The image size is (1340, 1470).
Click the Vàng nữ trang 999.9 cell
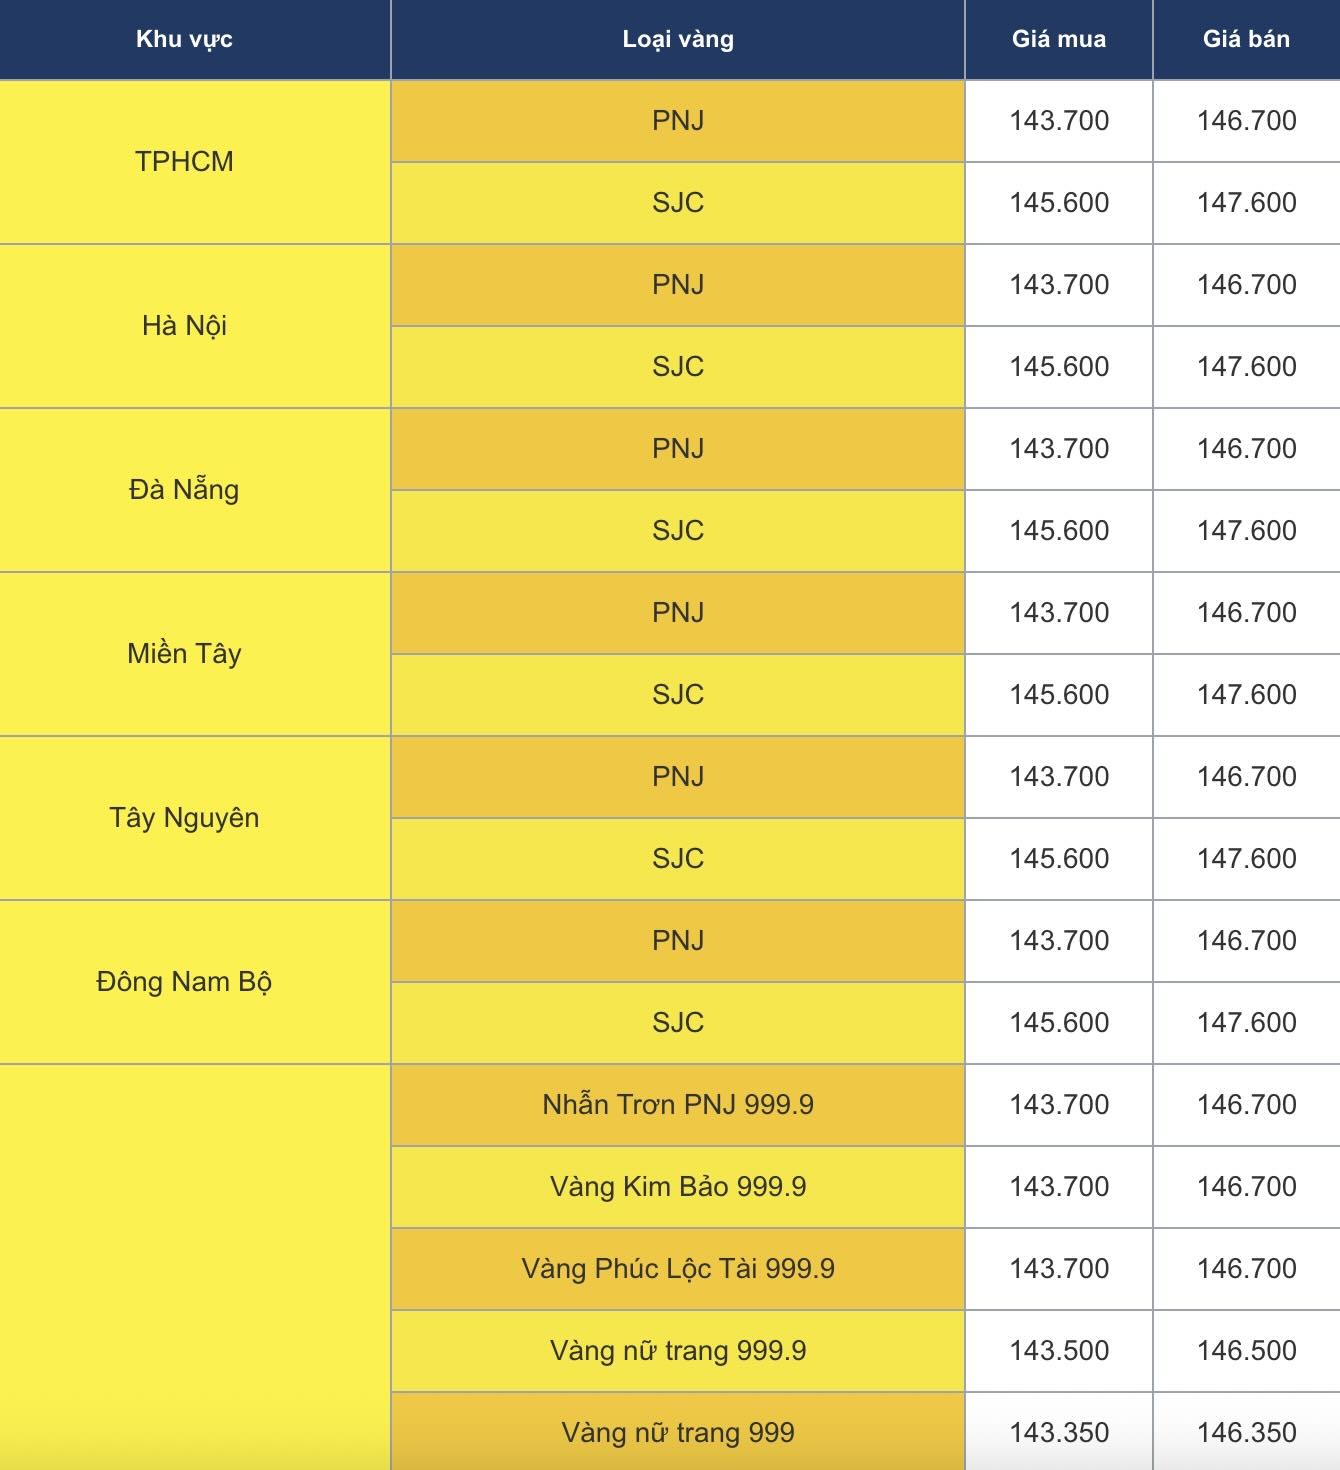tap(677, 1350)
